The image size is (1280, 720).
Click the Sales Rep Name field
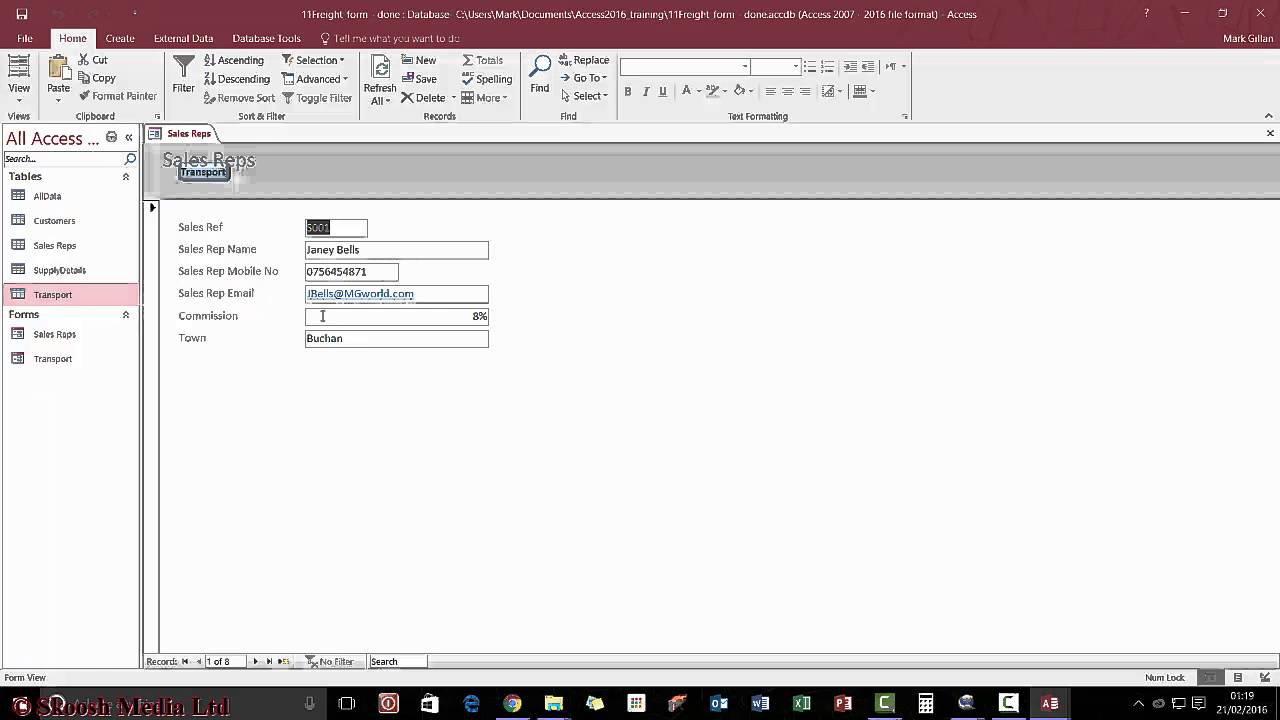pos(397,250)
